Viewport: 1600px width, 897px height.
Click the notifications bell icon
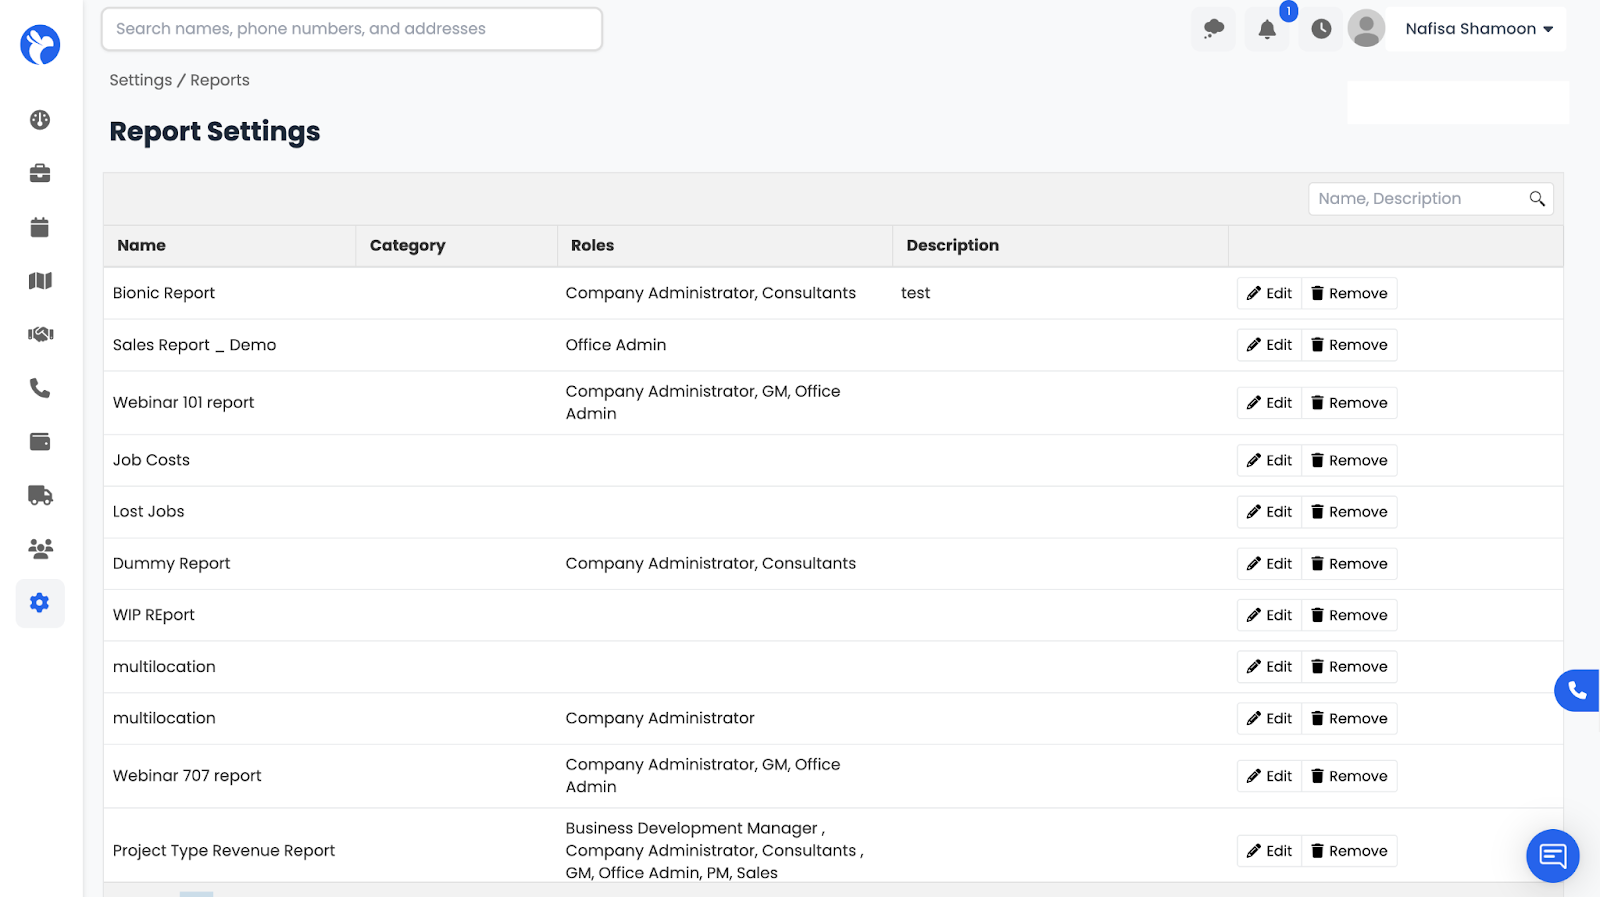pos(1267,29)
